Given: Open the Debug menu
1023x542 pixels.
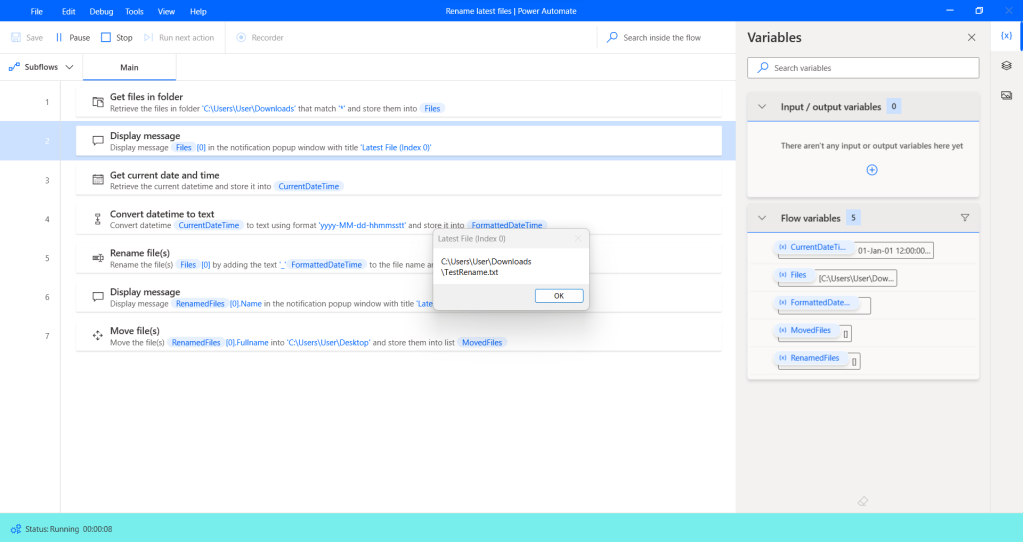Looking at the screenshot, I should tap(101, 11).
